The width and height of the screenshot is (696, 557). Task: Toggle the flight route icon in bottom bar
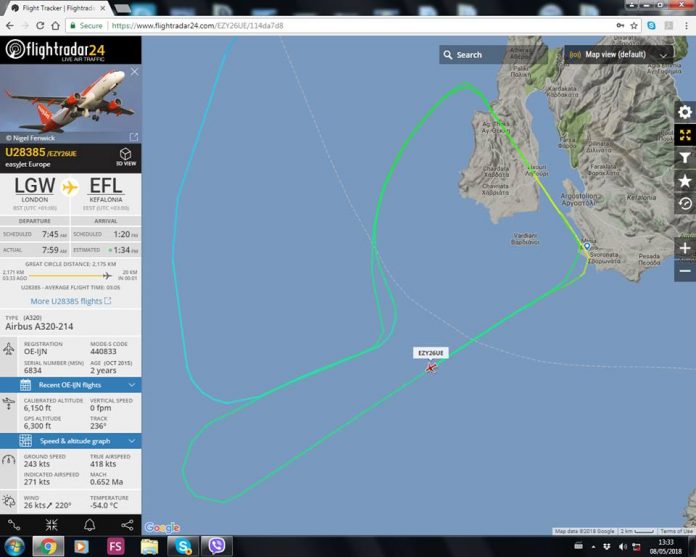point(13,525)
